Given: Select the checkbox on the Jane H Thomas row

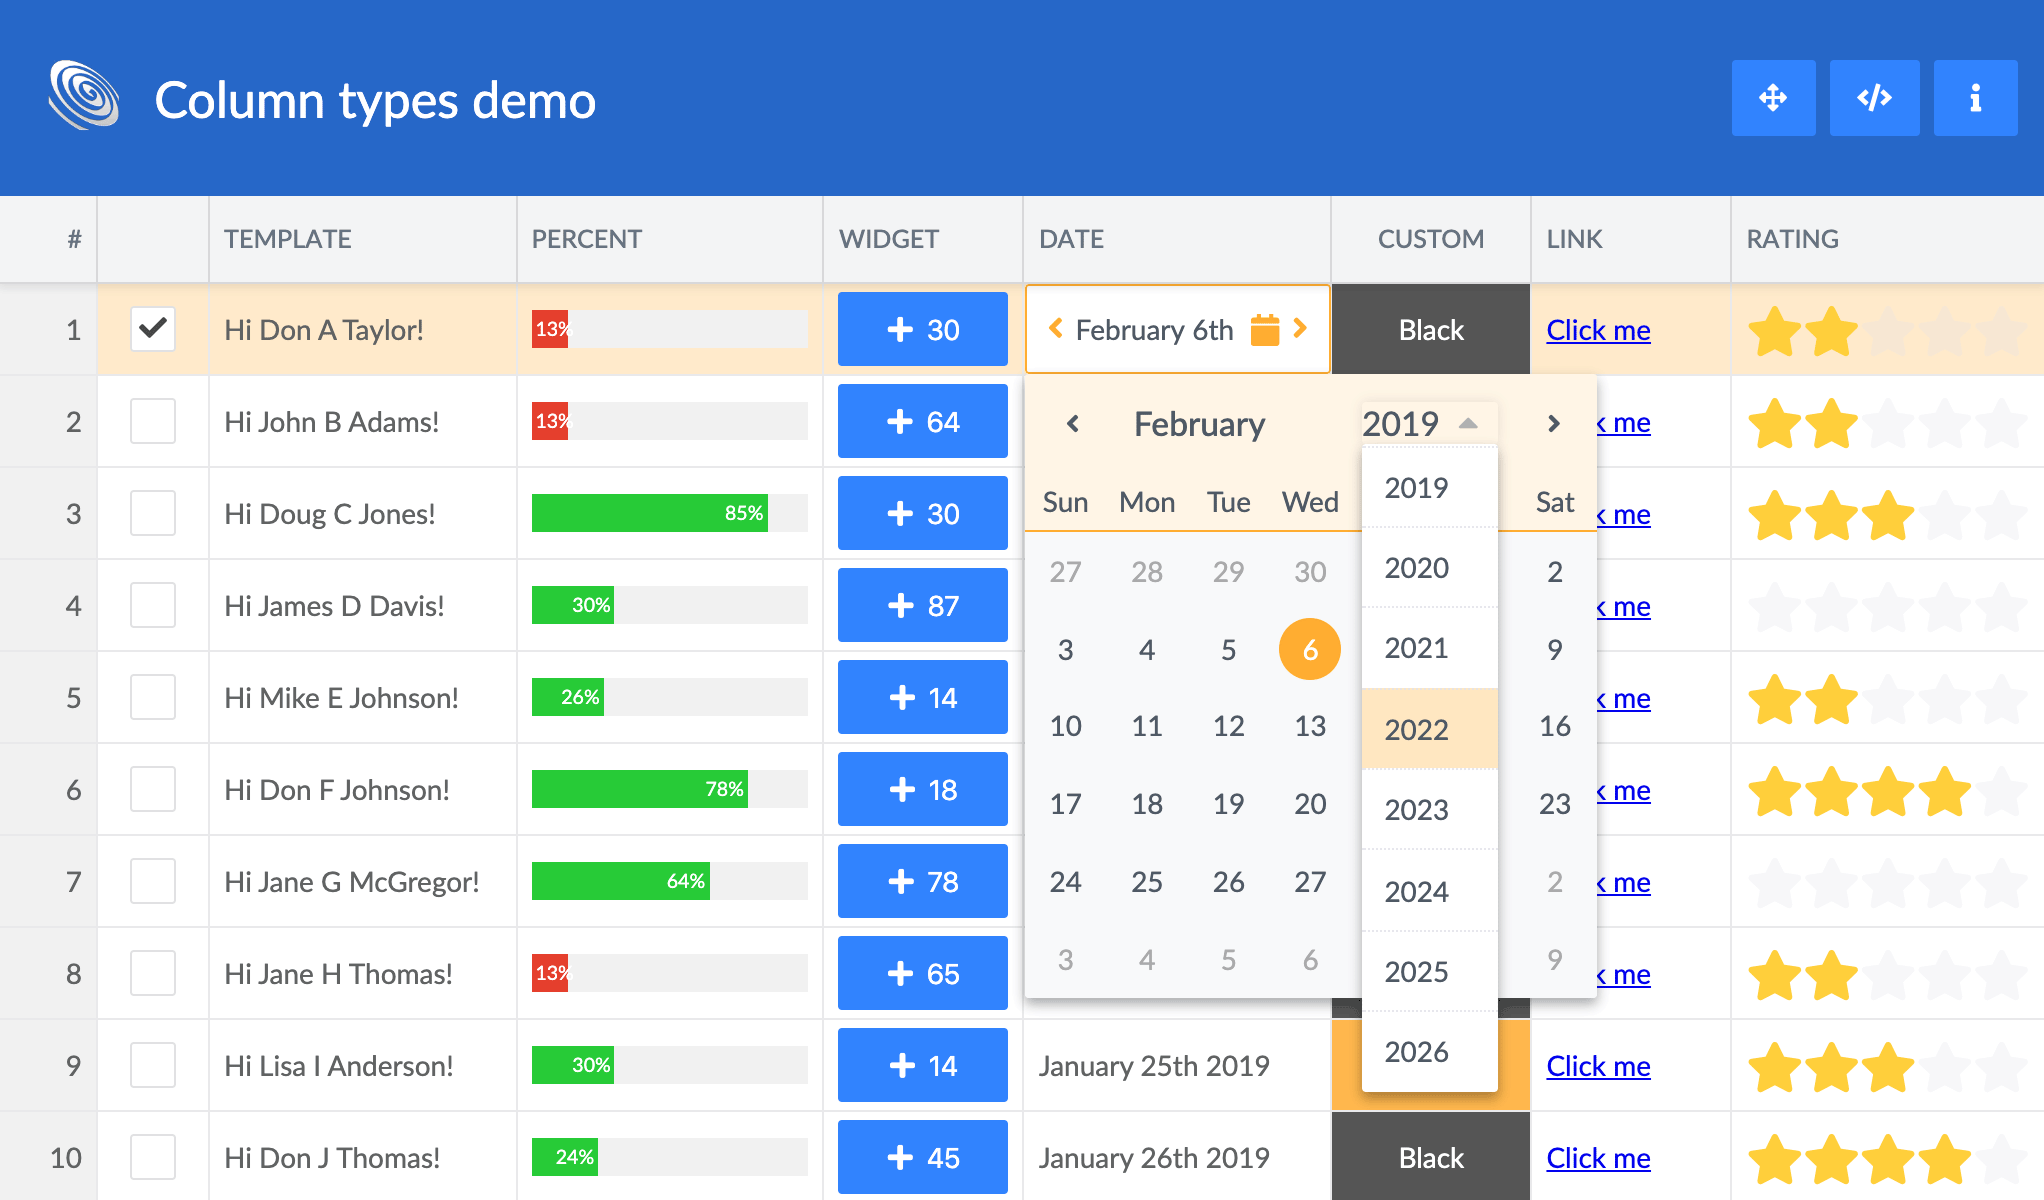Looking at the screenshot, I should [x=152, y=973].
